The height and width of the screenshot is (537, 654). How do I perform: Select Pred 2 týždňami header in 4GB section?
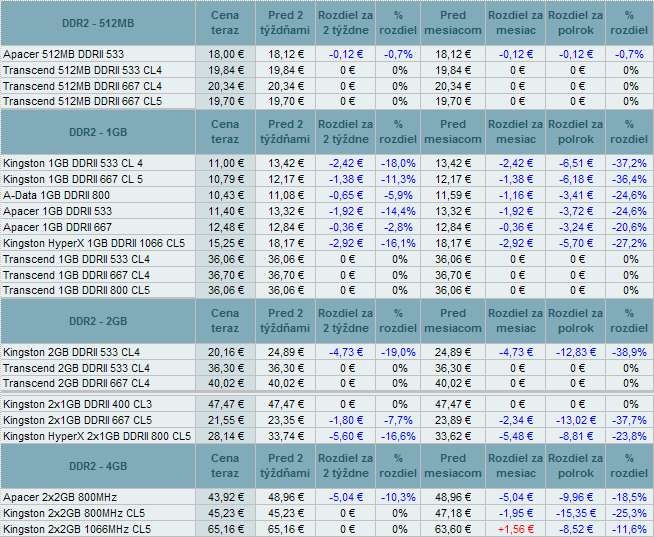(x=285, y=466)
